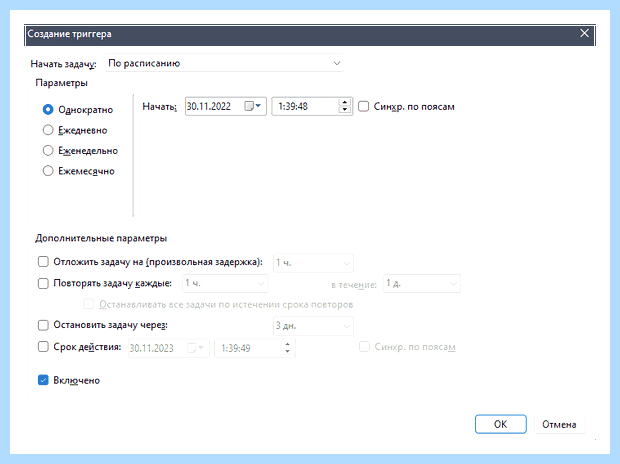
Task: Open the random delay 1 ч. dropdown
Action: click(x=313, y=263)
